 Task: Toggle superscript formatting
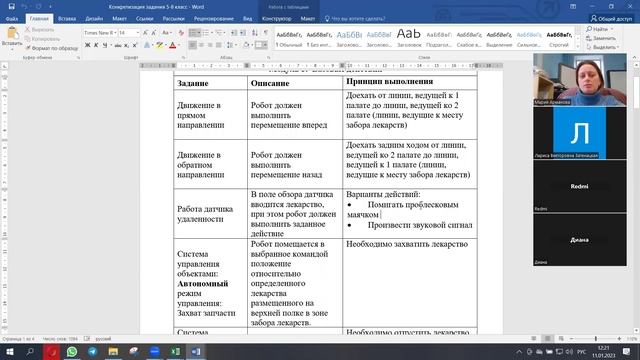135,45
